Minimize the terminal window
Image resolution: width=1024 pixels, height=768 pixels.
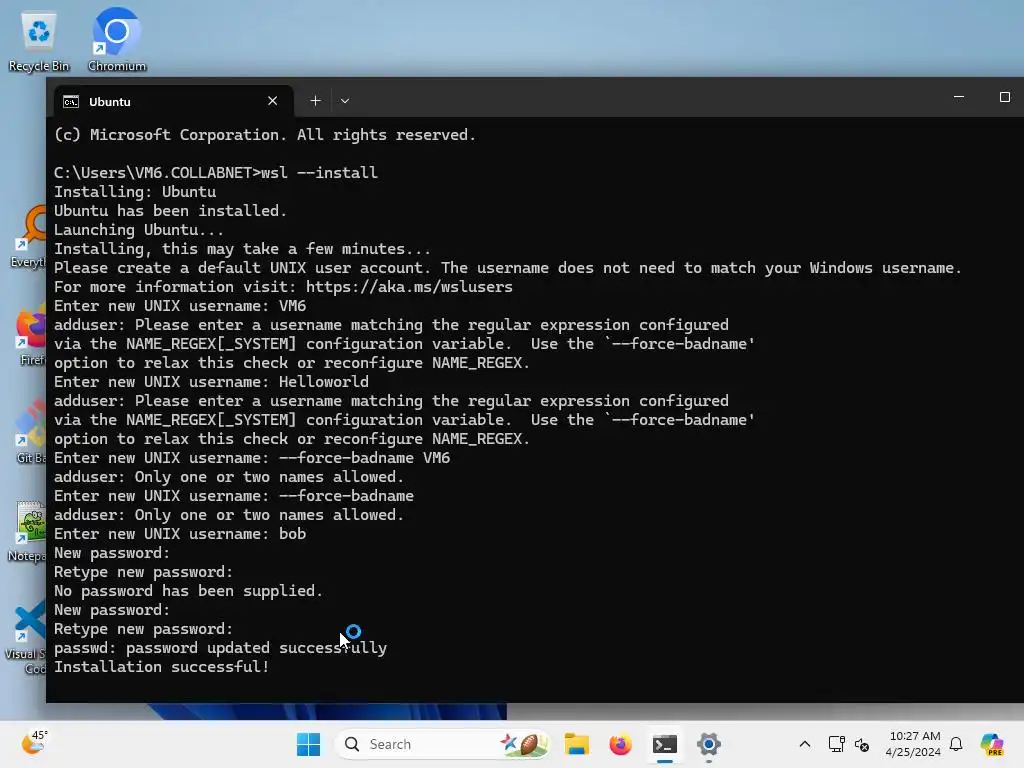[x=959, y=97]
